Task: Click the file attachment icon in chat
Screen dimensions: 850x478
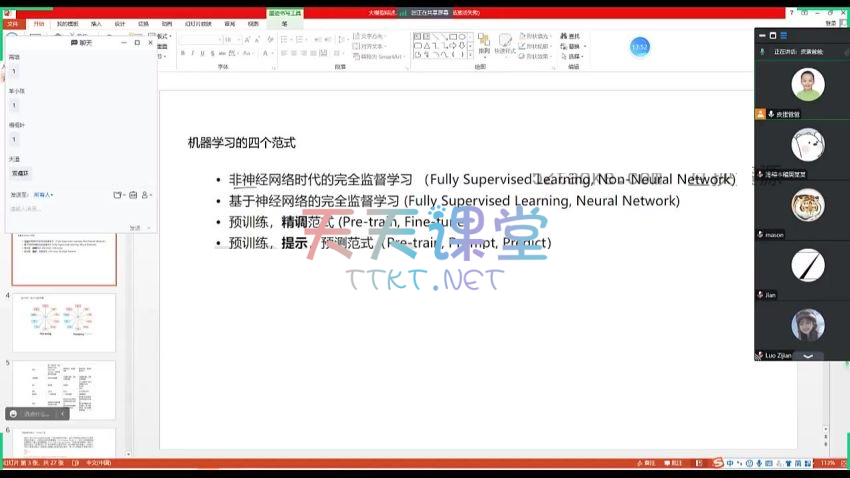Action: coord(118,195)
